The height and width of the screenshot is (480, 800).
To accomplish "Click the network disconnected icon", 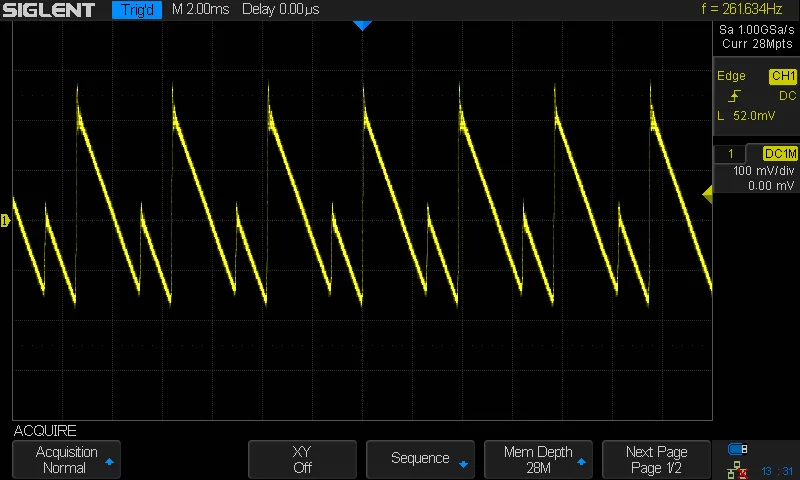I will point(737,470).
